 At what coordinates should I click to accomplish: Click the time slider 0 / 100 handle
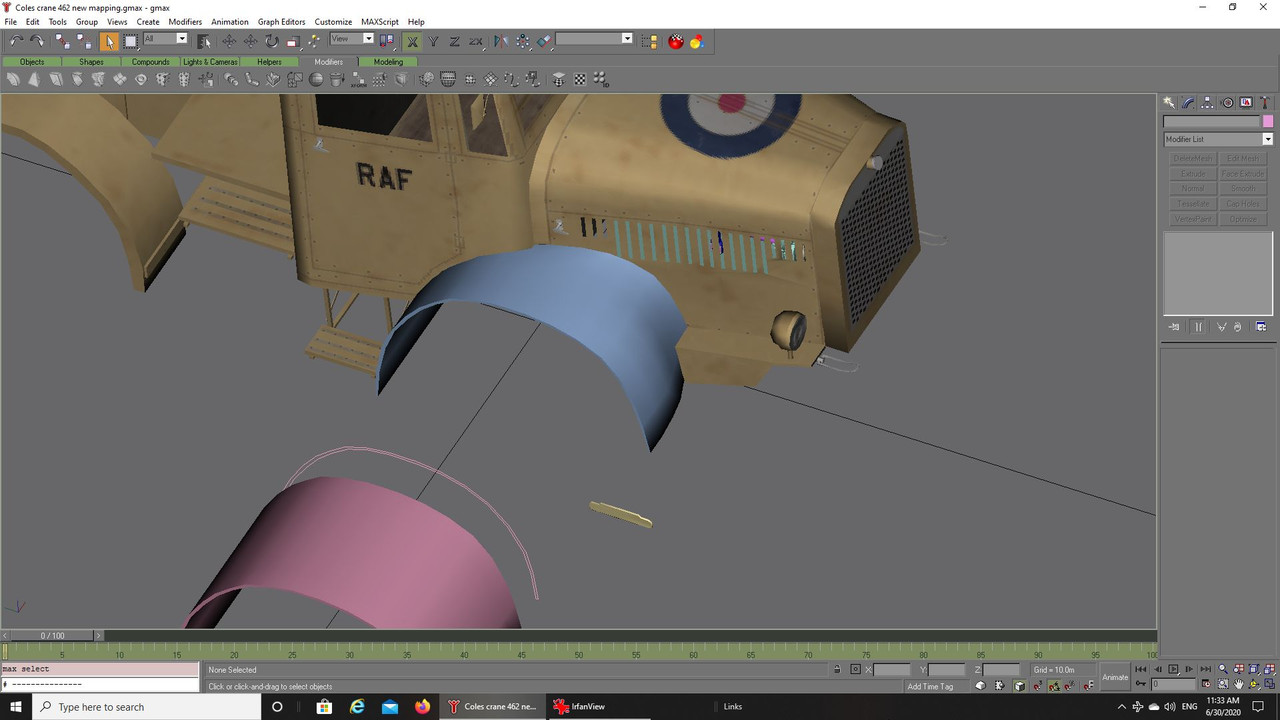click(52, 635)
